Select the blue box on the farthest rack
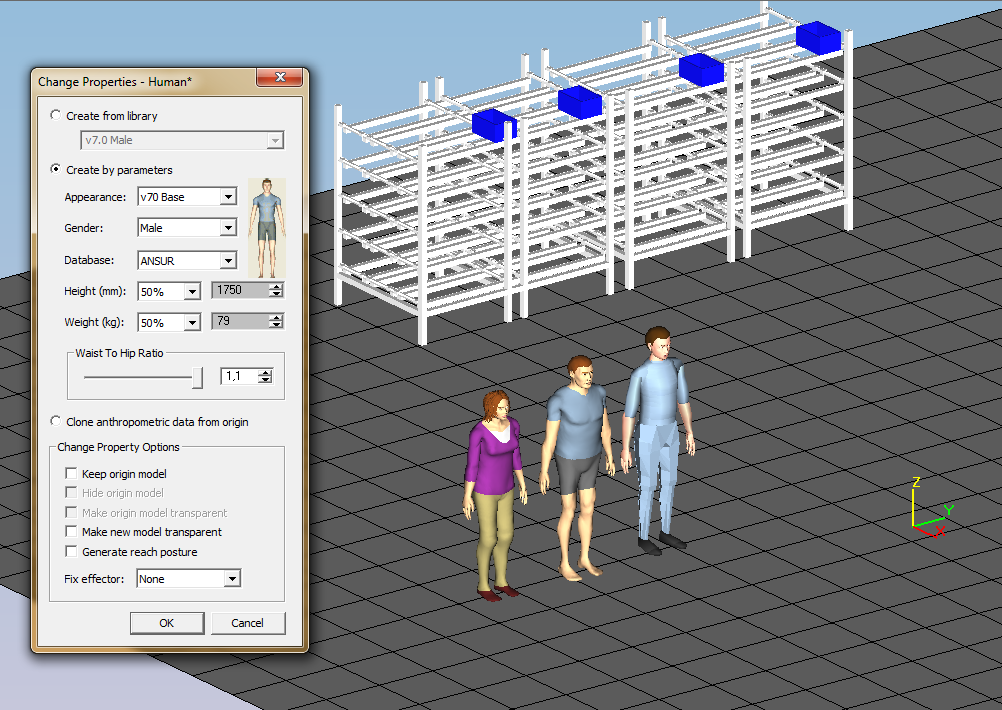Viewport: 1002px width, 710px height. 818,37
